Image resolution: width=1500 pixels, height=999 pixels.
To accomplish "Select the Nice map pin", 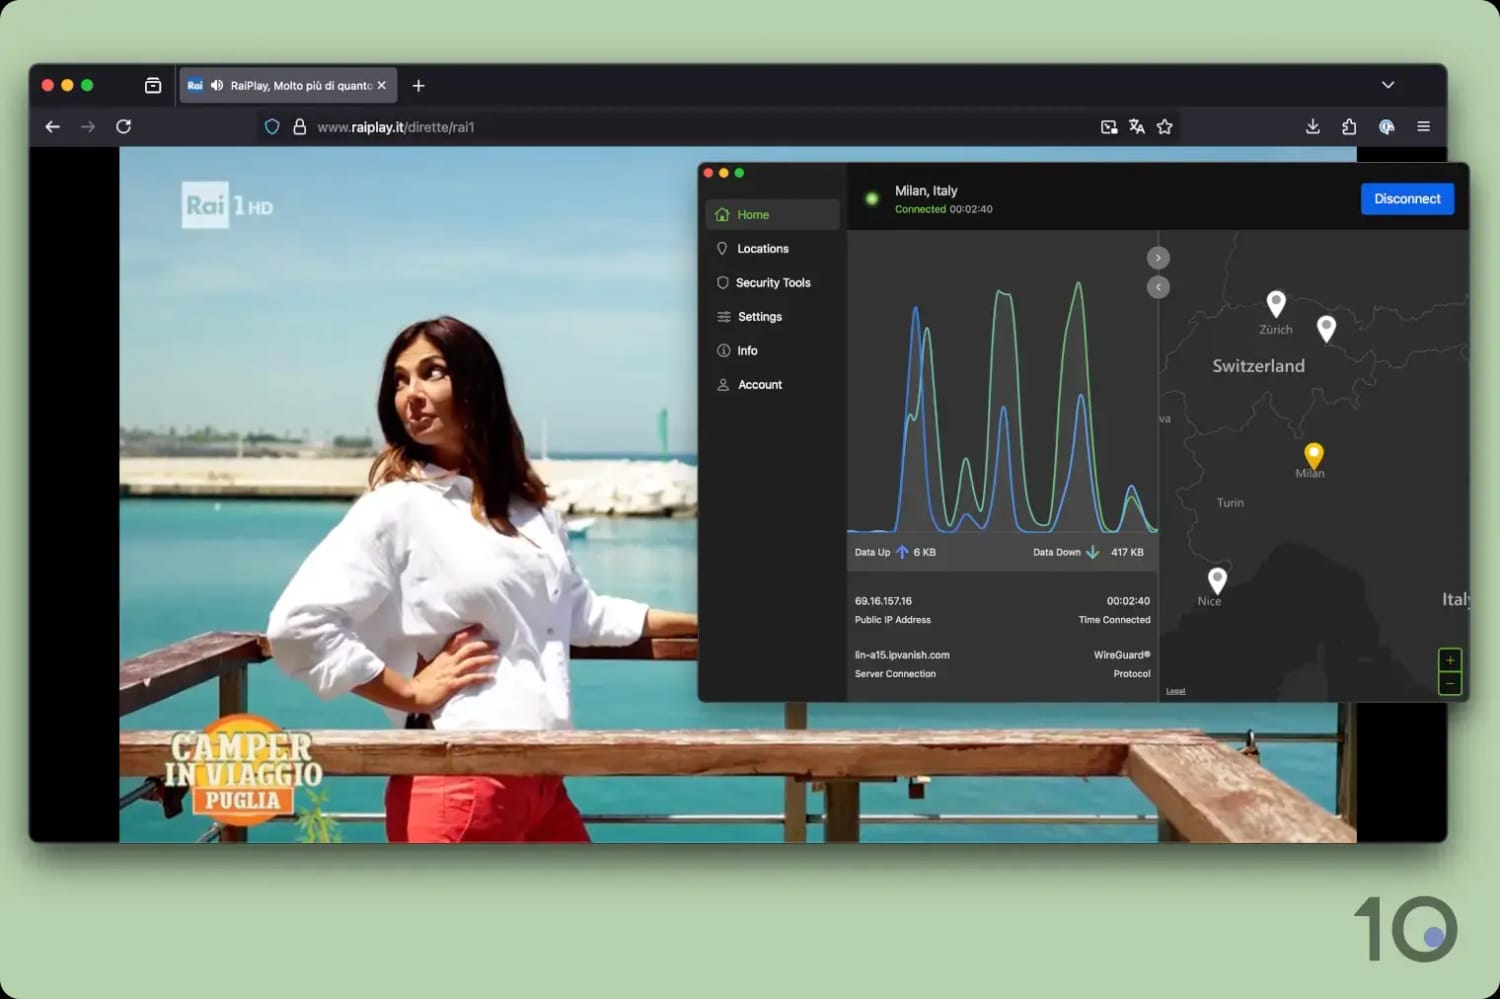I will coord(1217,580).
